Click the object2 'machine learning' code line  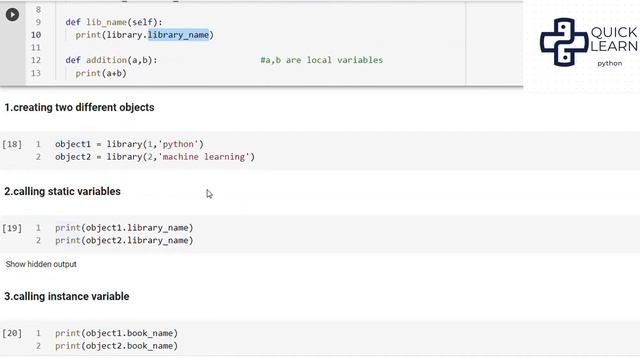[x=155, y=157]
